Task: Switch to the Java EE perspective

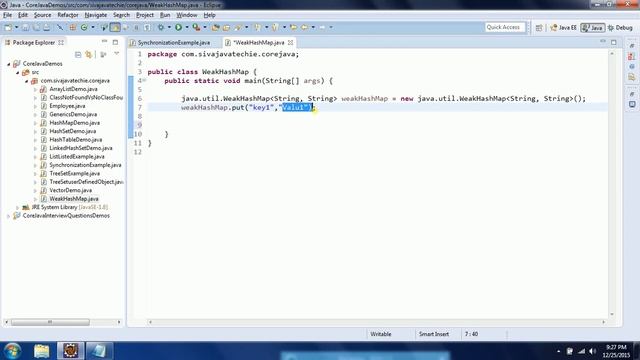Action: (563, 28)
